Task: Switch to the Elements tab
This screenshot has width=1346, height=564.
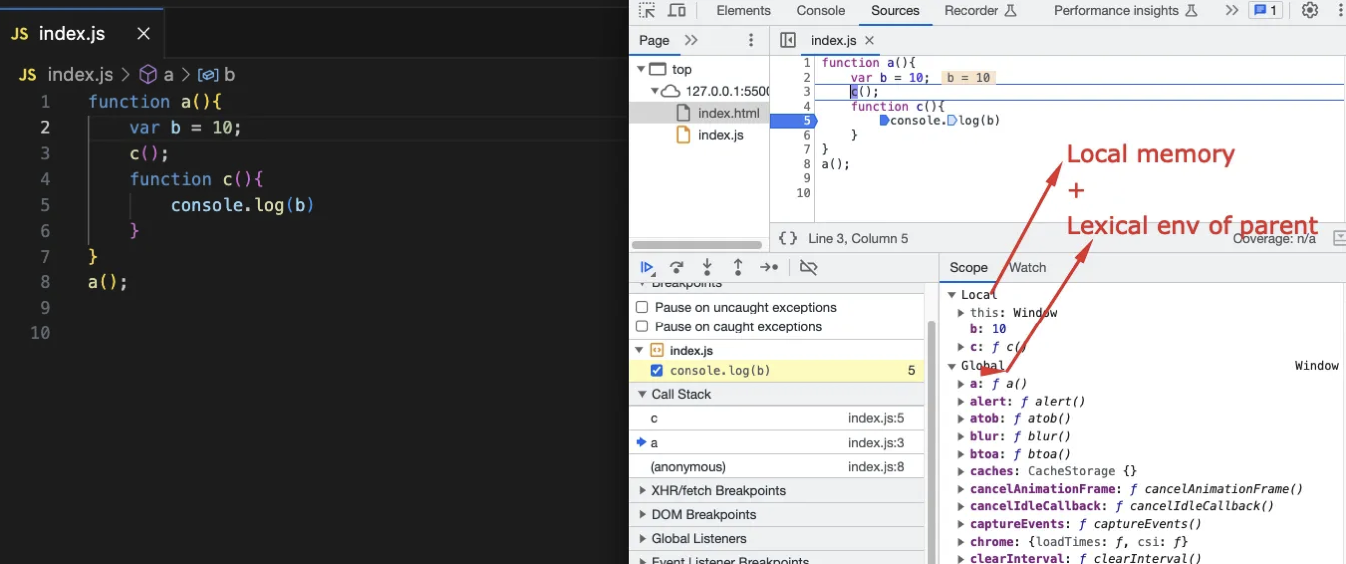Action: (x=743, y=11)
